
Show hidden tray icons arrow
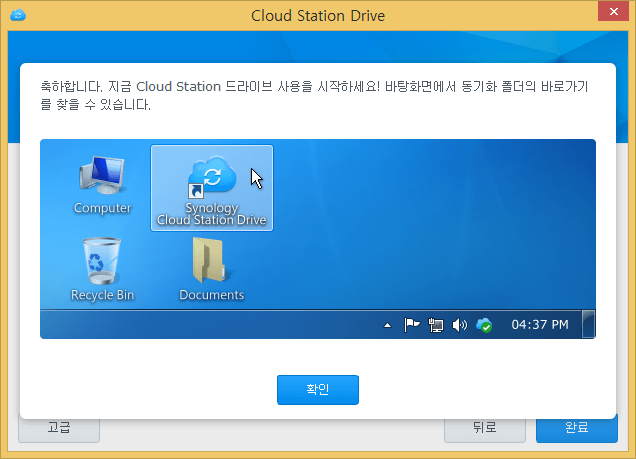click(x=387, y=325)
